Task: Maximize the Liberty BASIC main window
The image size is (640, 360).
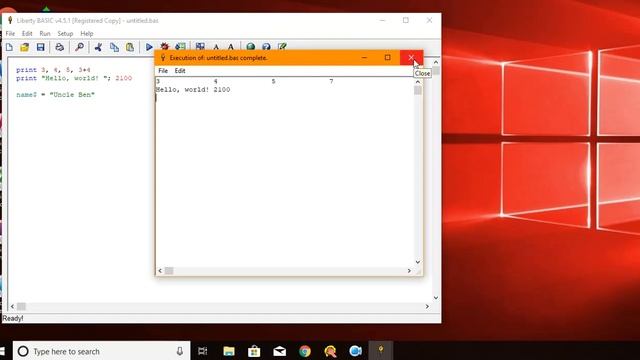Action: [406, 20]
